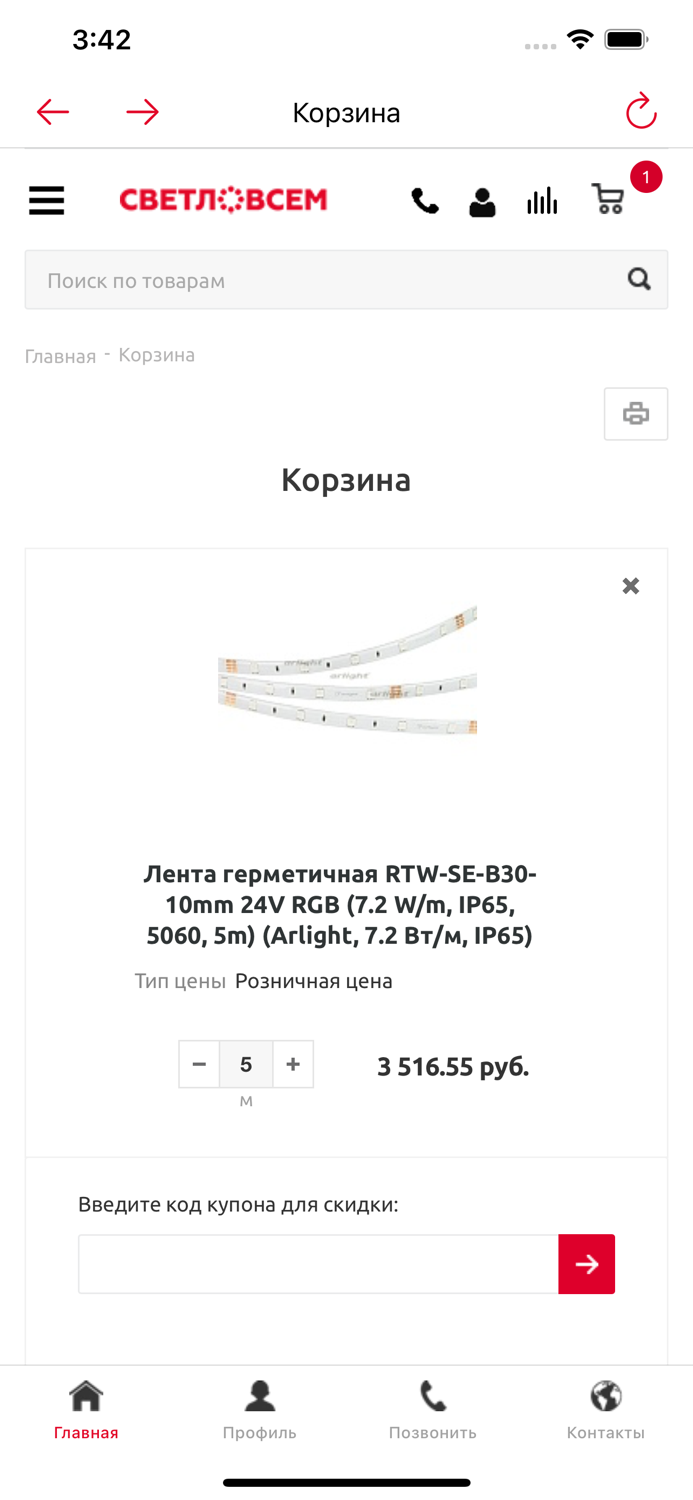Open the Главная breadcrumb link
693x1500 pixels.
pos(60,355)
